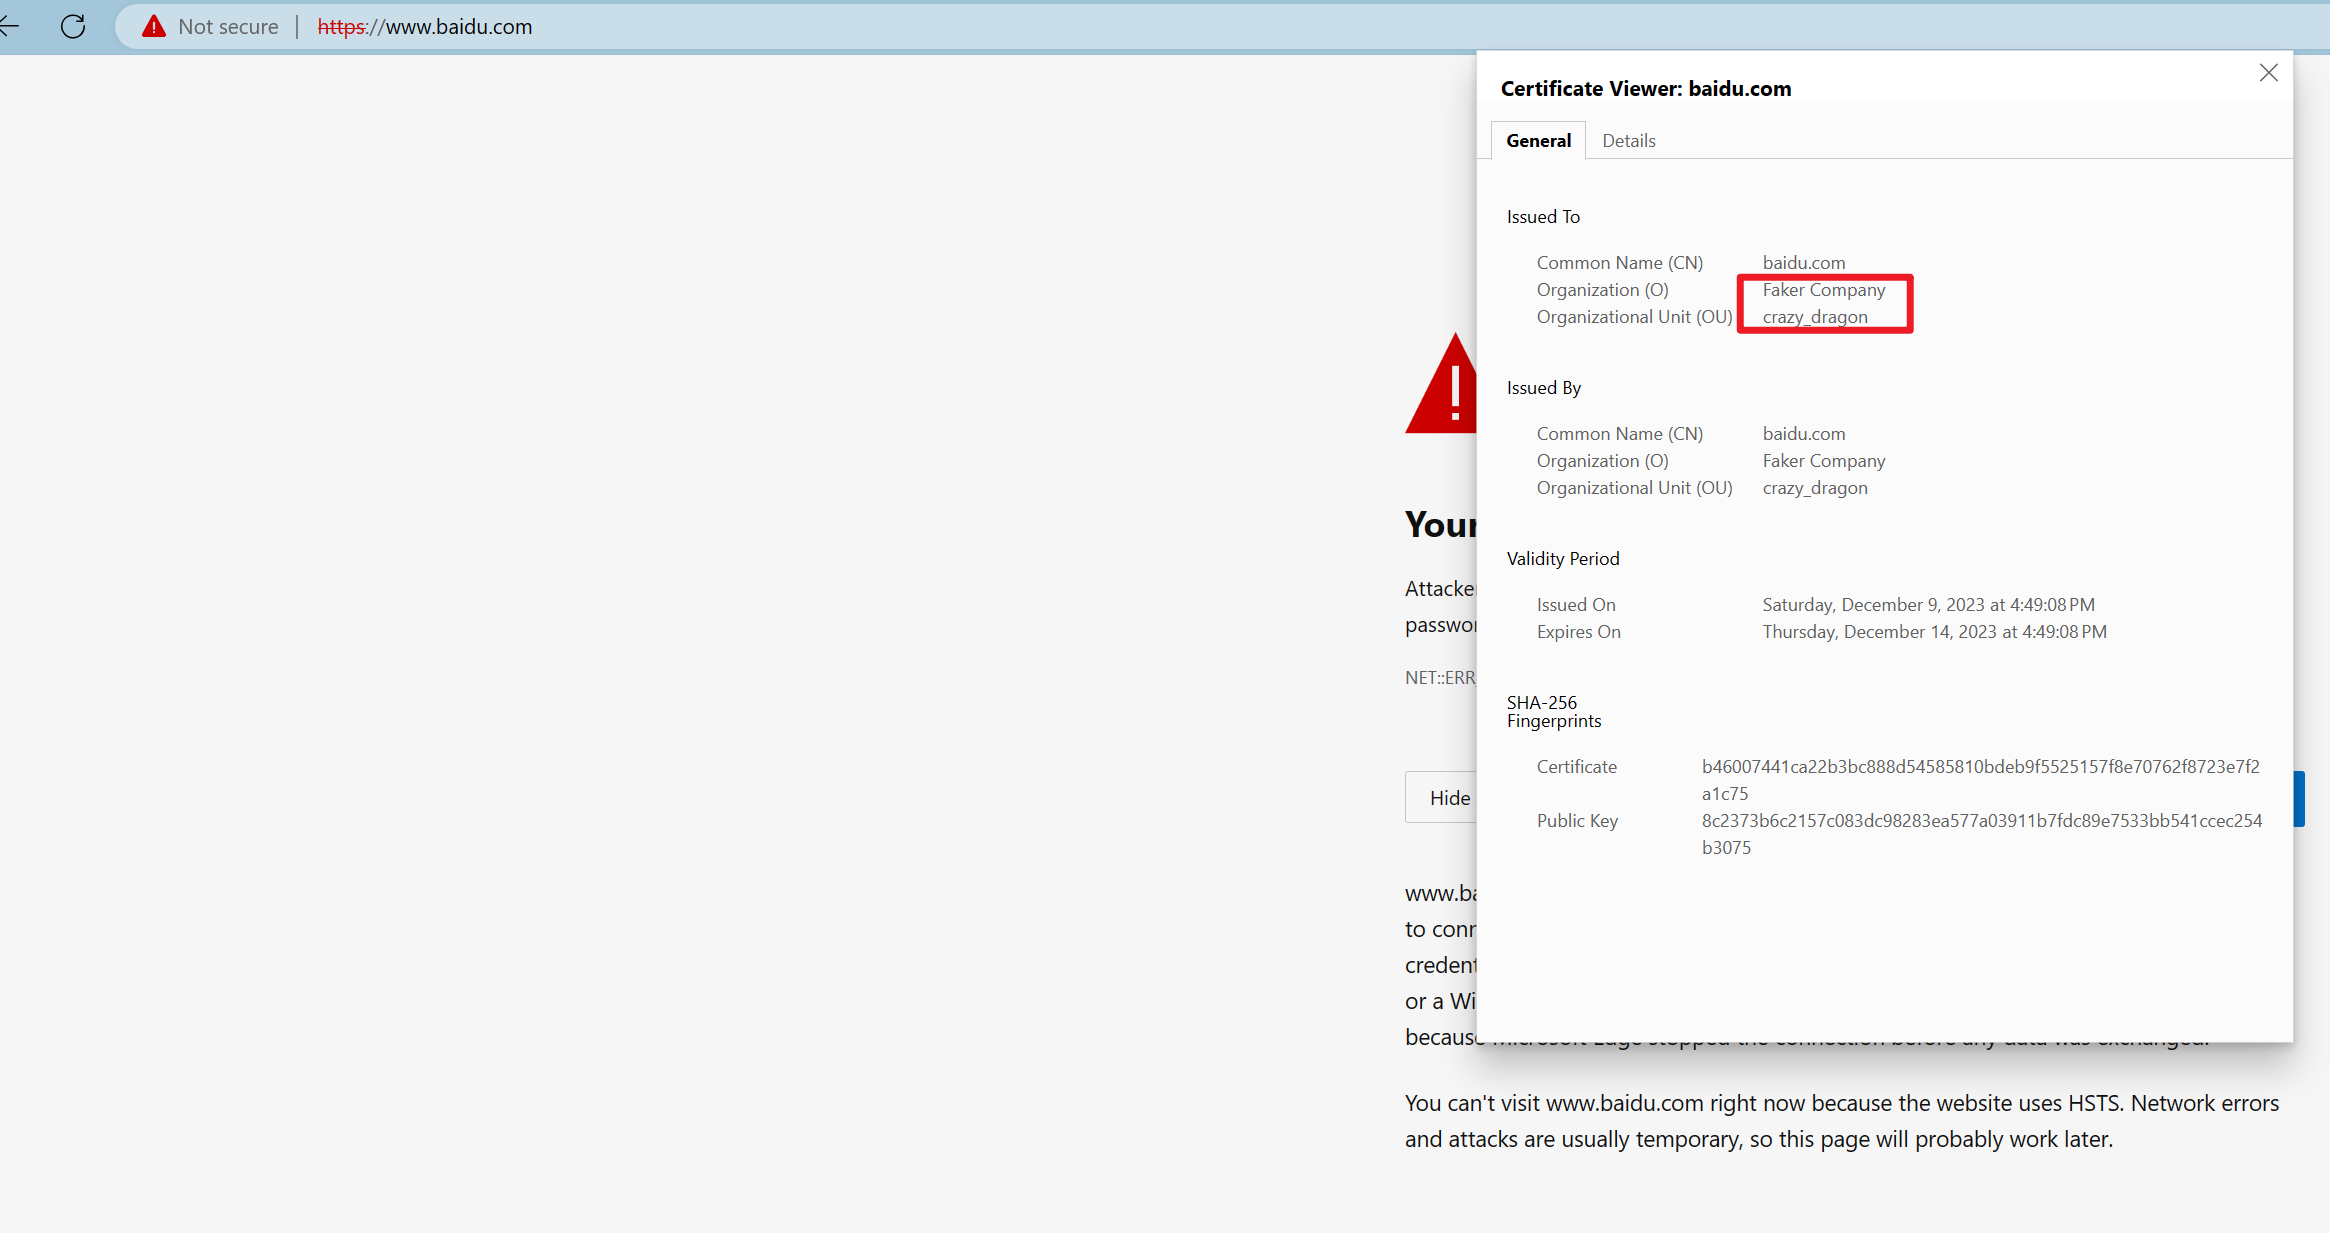Click Issued To common name baidu.com
Viewport: 2330px width, 1233px height.
(x=1804, y=263)
